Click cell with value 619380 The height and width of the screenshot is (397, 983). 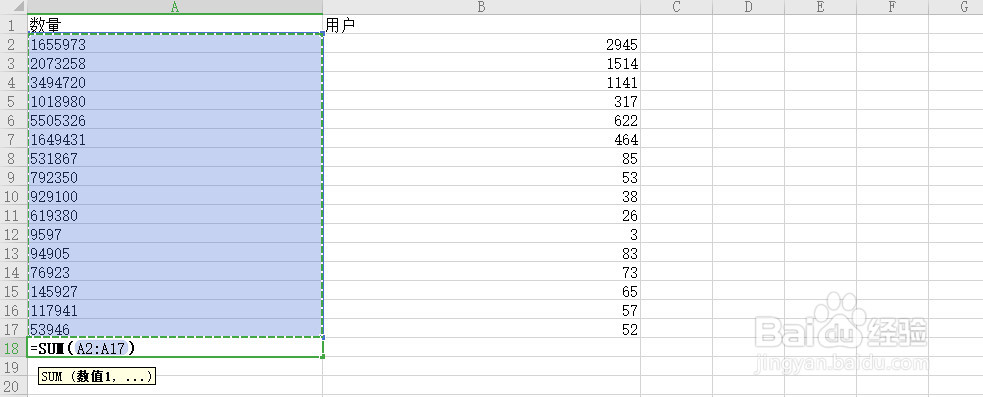pos(175,214)
